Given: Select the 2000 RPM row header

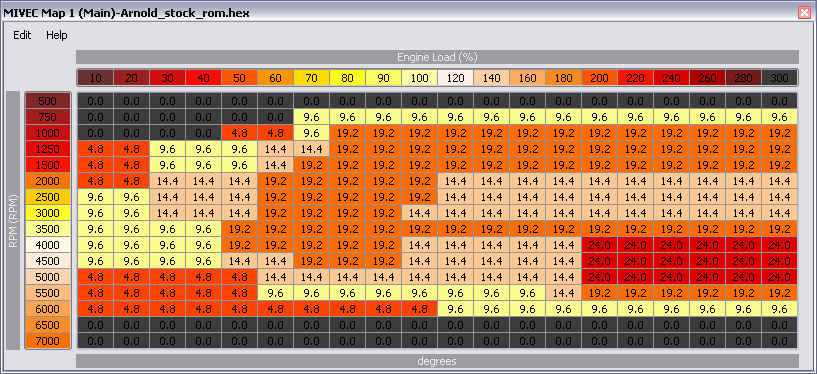Looking at the screenshot, I should click(47, 181).
